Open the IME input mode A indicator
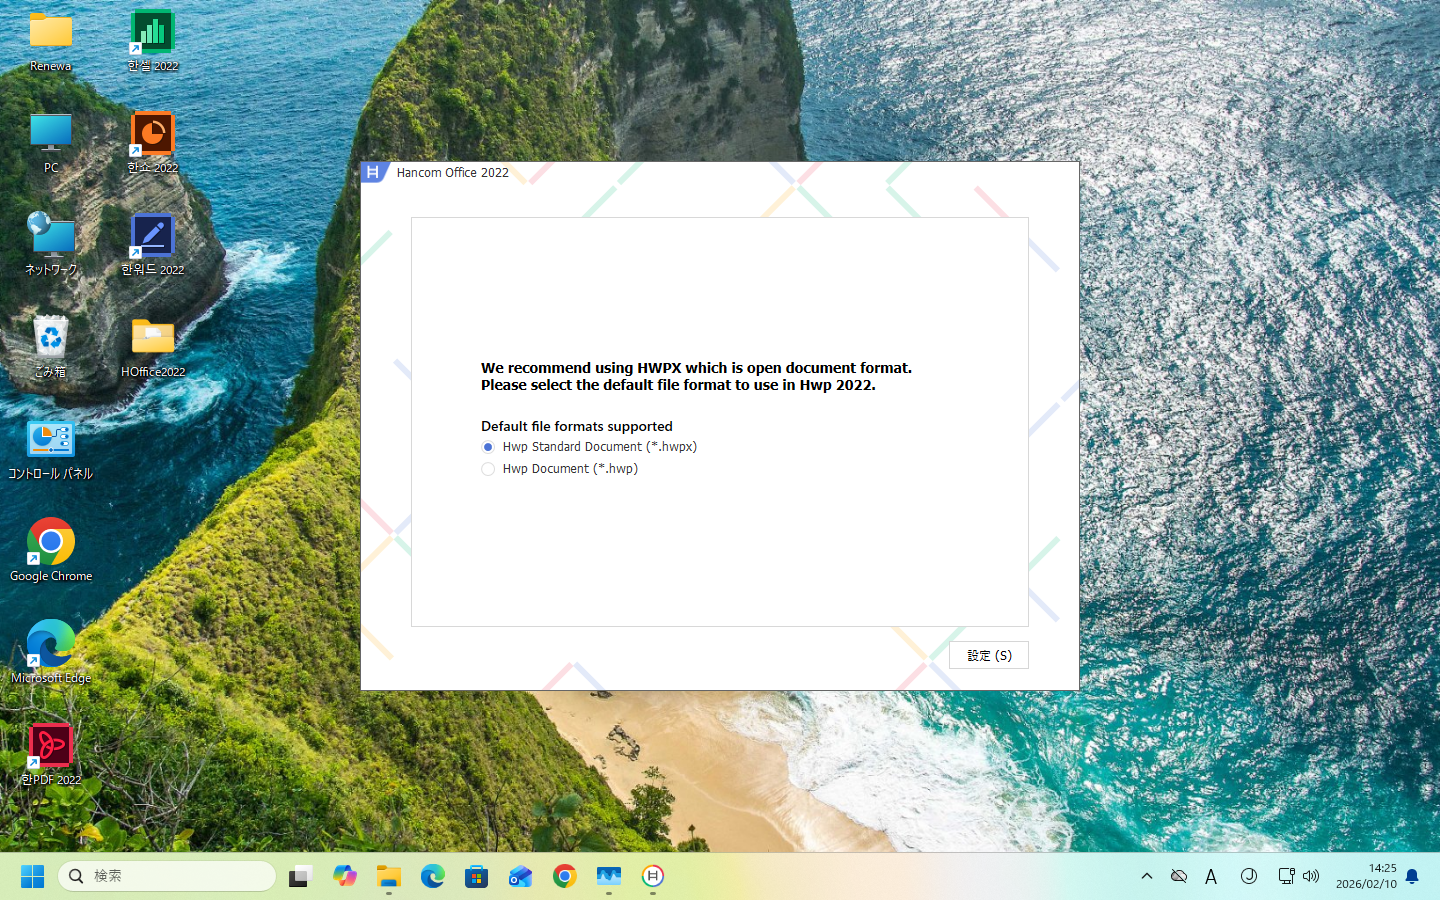 [1211, 876]
